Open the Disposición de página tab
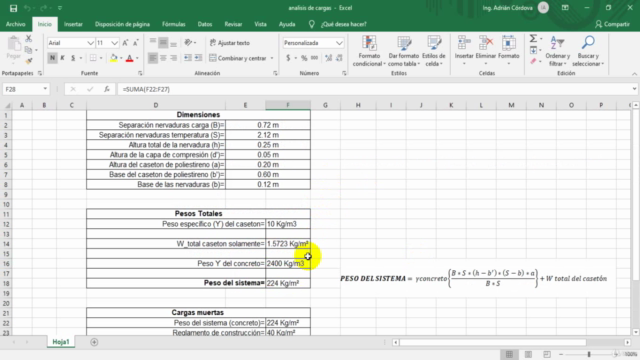 tap(122, 24)
